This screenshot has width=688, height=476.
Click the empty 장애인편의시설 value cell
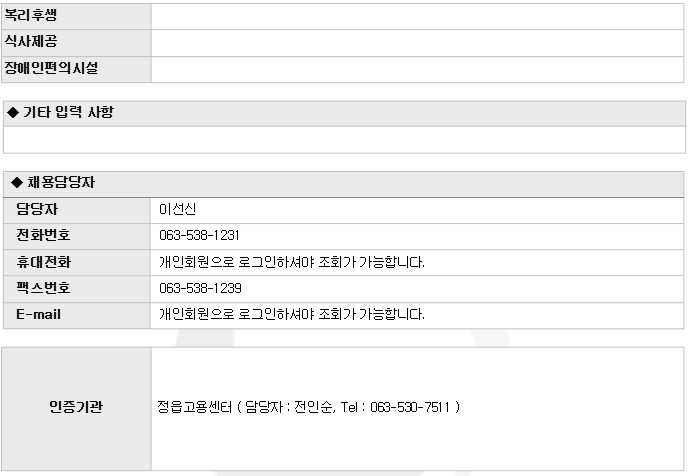tap(417, 69)
